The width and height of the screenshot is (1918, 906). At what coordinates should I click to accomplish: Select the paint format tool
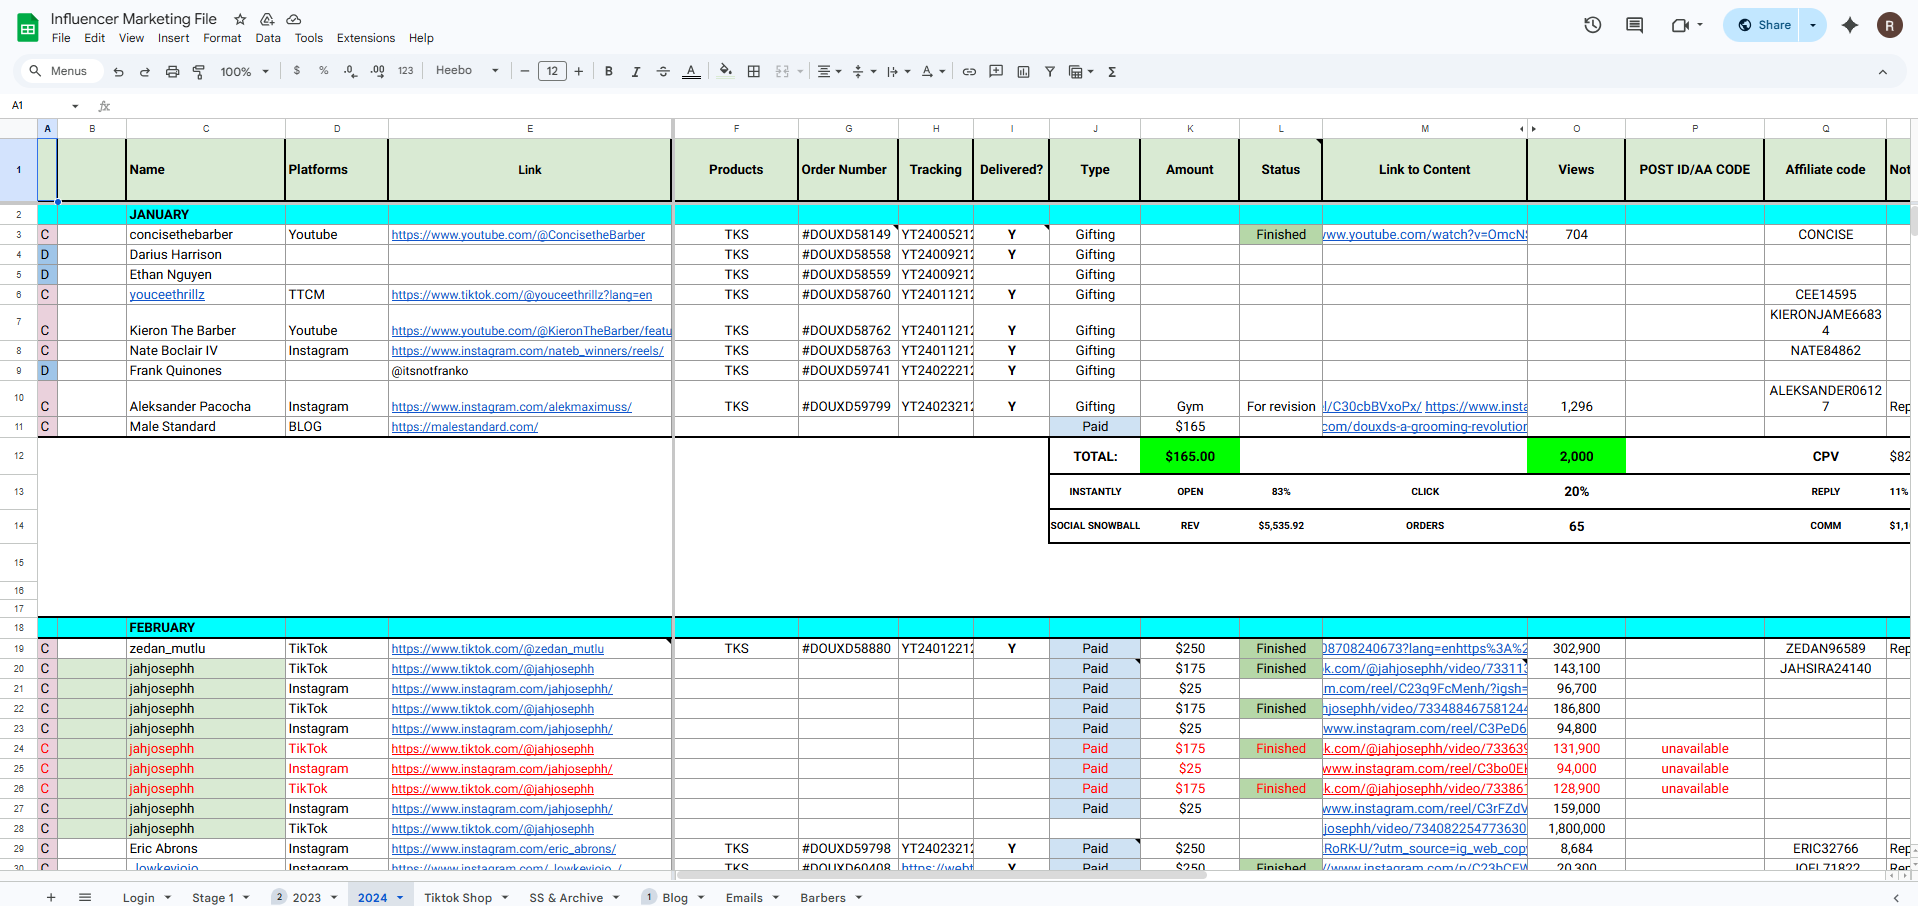pos(199,72)
